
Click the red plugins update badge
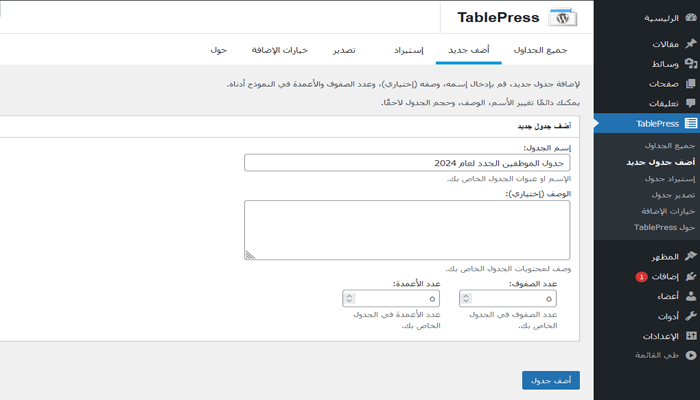[642, 277]
